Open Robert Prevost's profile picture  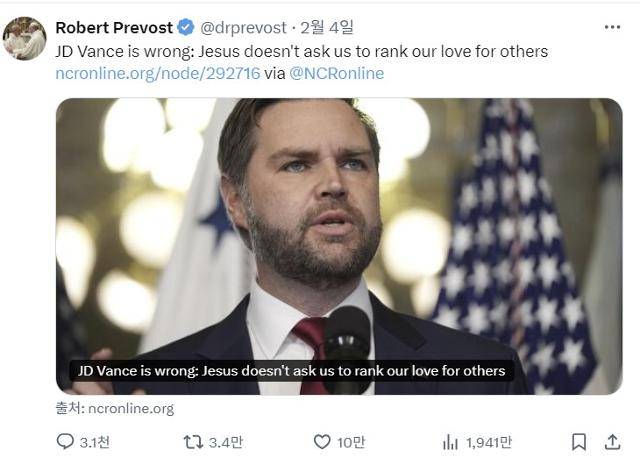[24, 39]
